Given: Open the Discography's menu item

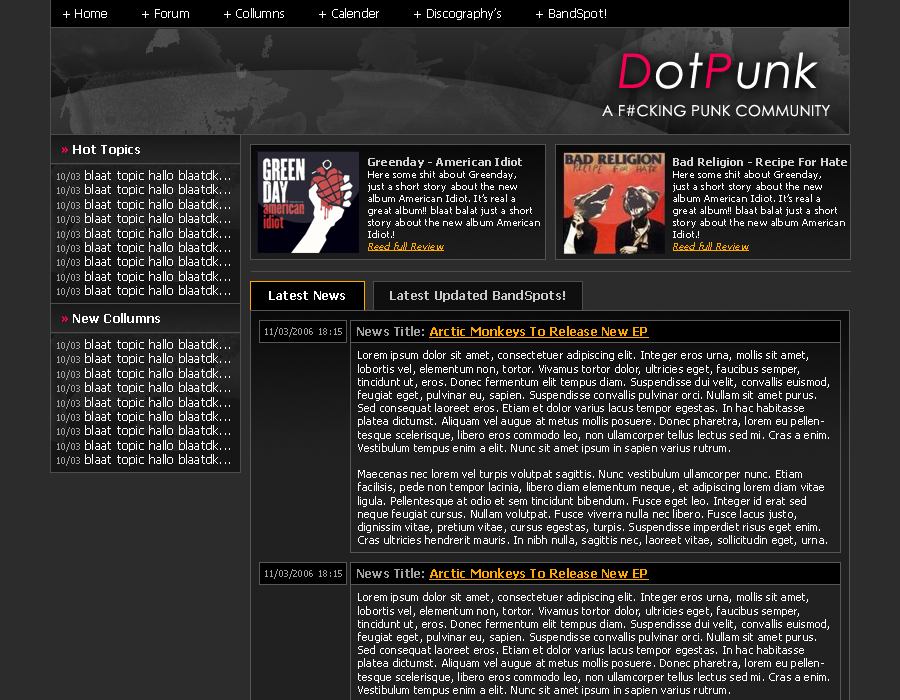Looking at the screenshot, I should (457, 14).
